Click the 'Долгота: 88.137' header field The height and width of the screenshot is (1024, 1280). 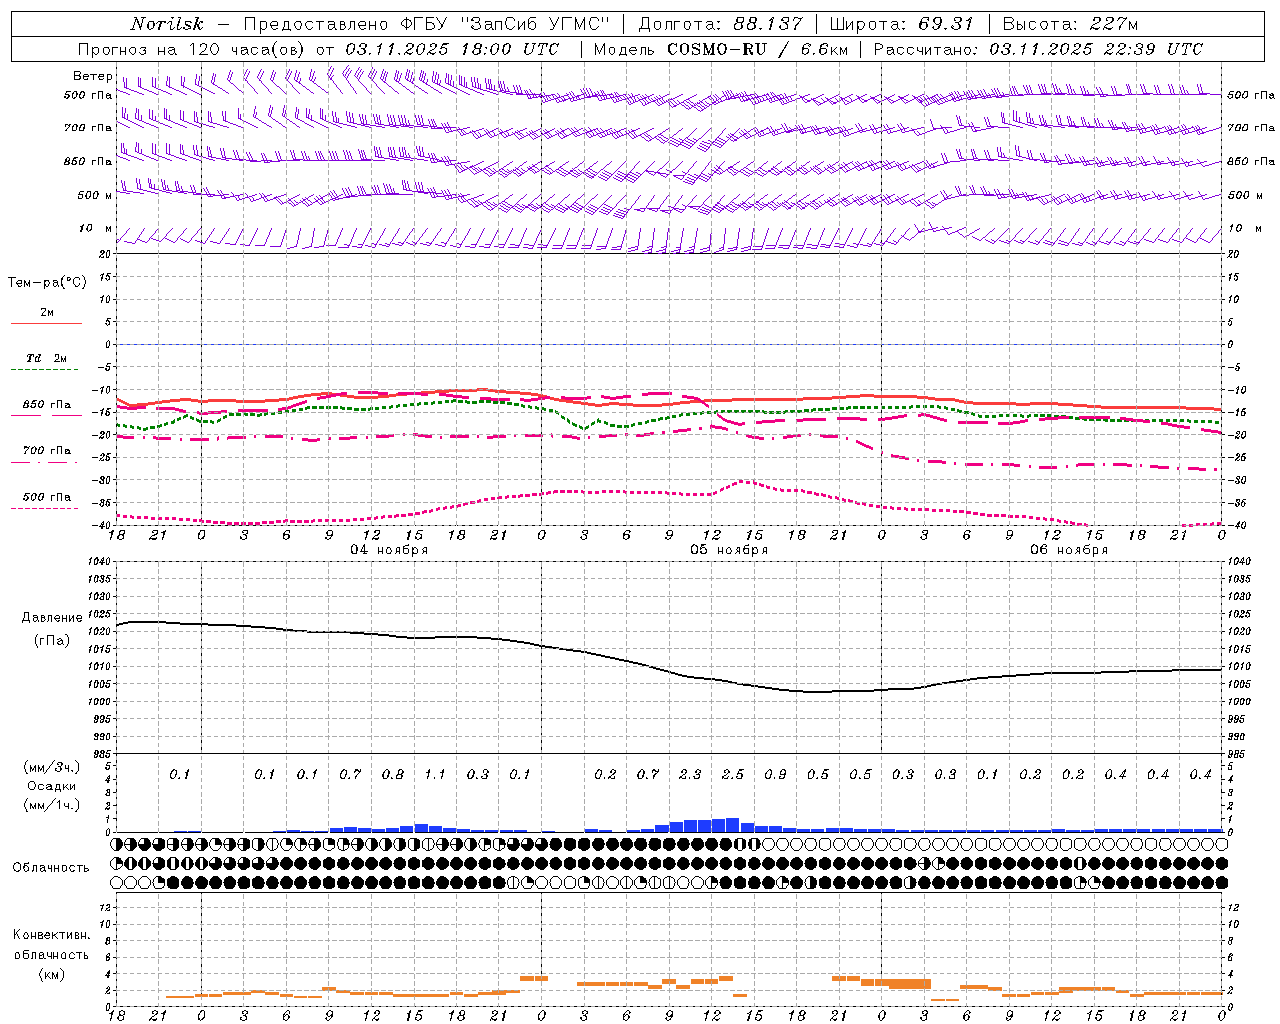720,24
